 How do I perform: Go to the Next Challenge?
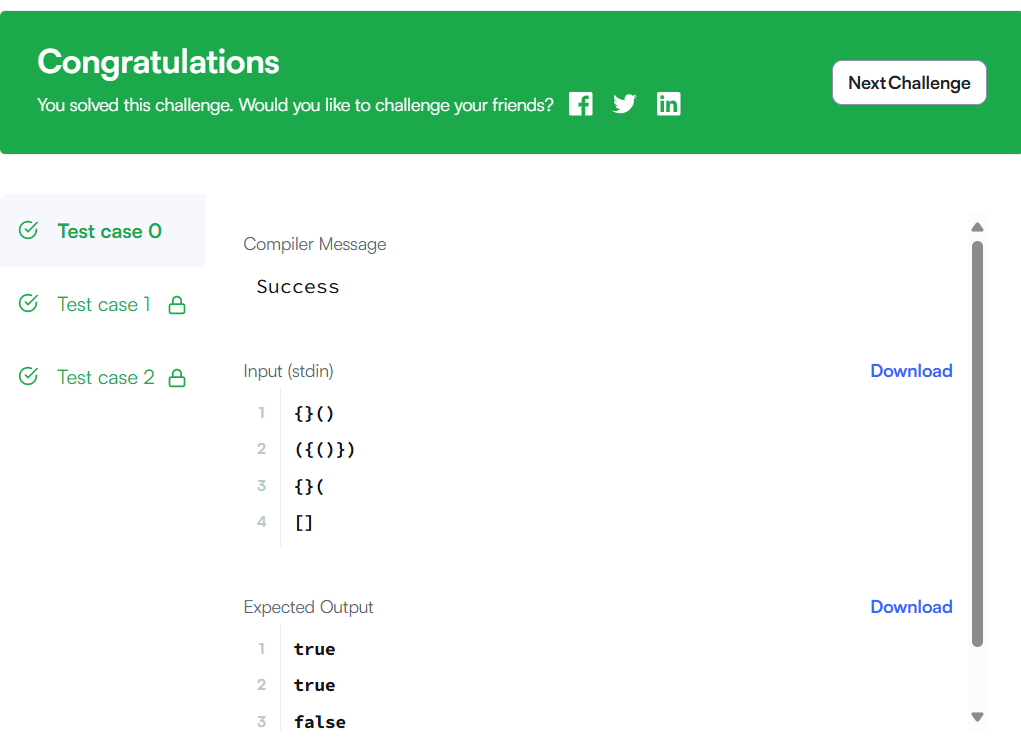pos(909,83)
